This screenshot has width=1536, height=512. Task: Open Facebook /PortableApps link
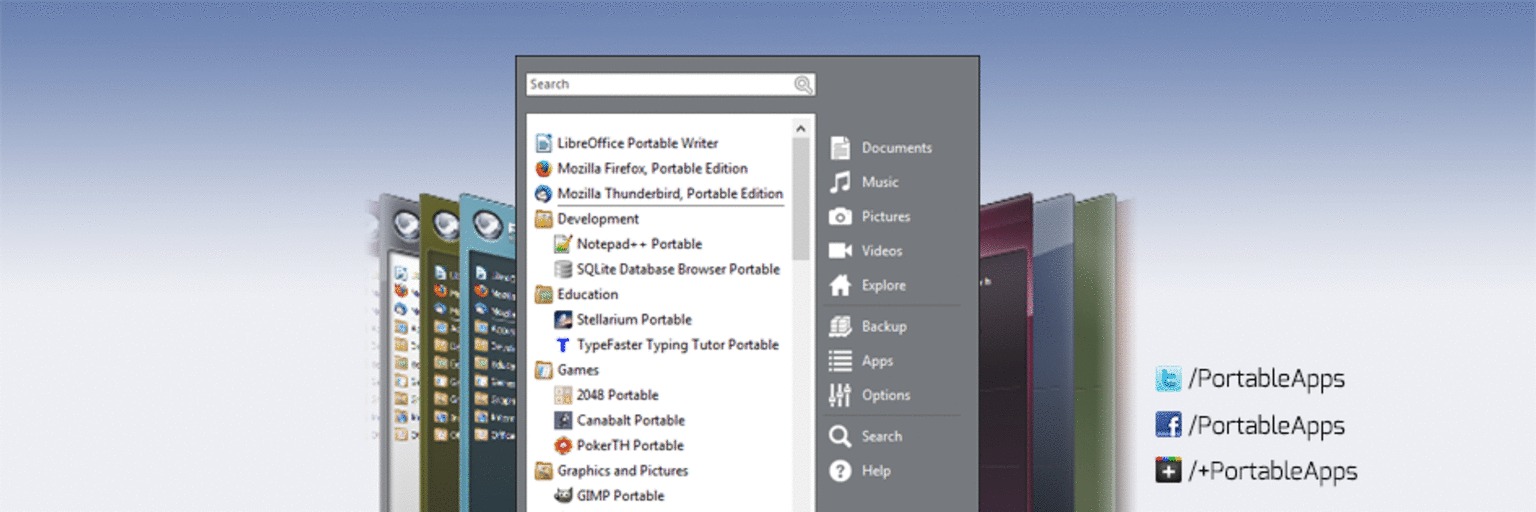point(1266,425)
